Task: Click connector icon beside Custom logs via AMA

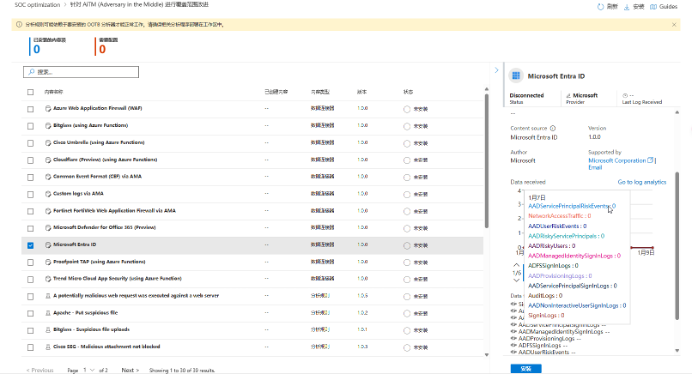Action: click(48, 194)
